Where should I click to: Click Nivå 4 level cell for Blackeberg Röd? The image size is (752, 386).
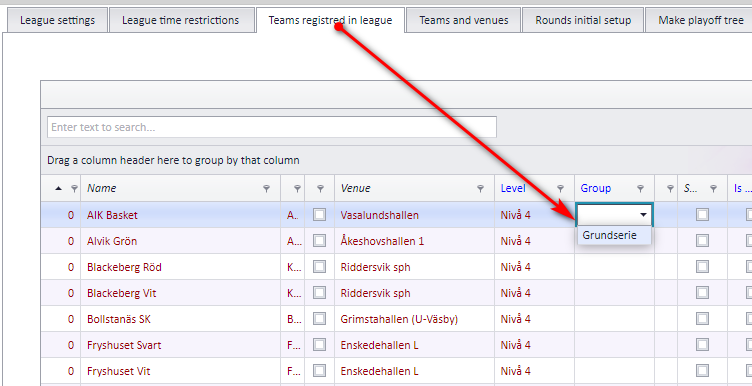coord(535,267)
